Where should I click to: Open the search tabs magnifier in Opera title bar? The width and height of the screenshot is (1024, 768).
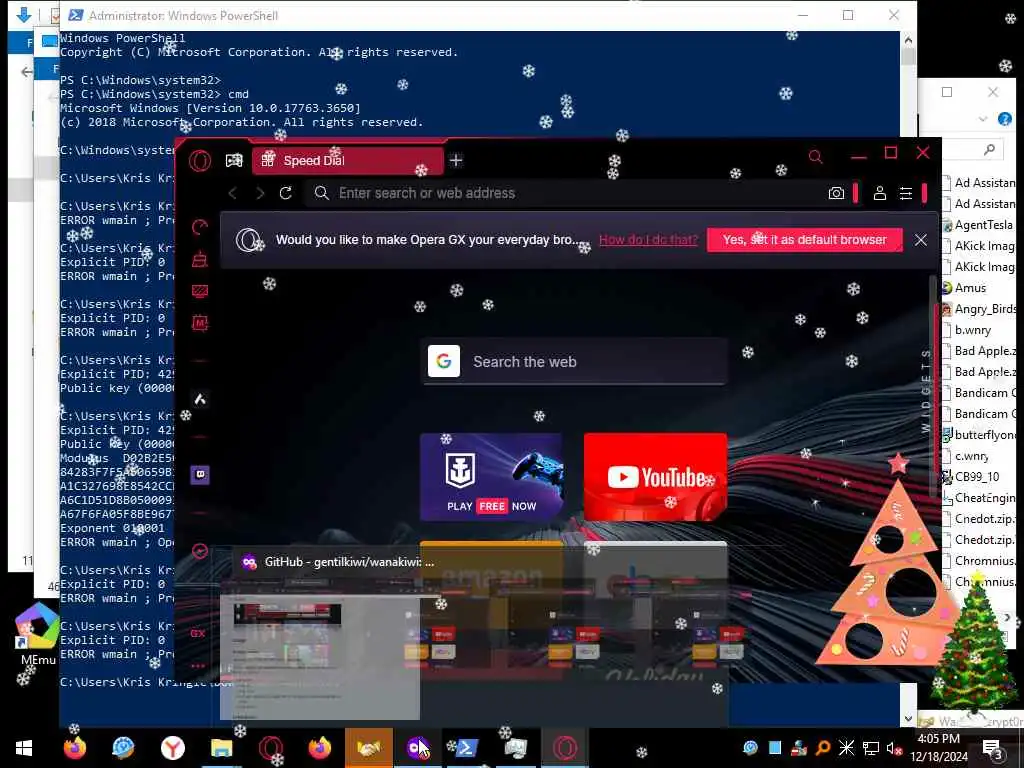[x=815, y=157]
